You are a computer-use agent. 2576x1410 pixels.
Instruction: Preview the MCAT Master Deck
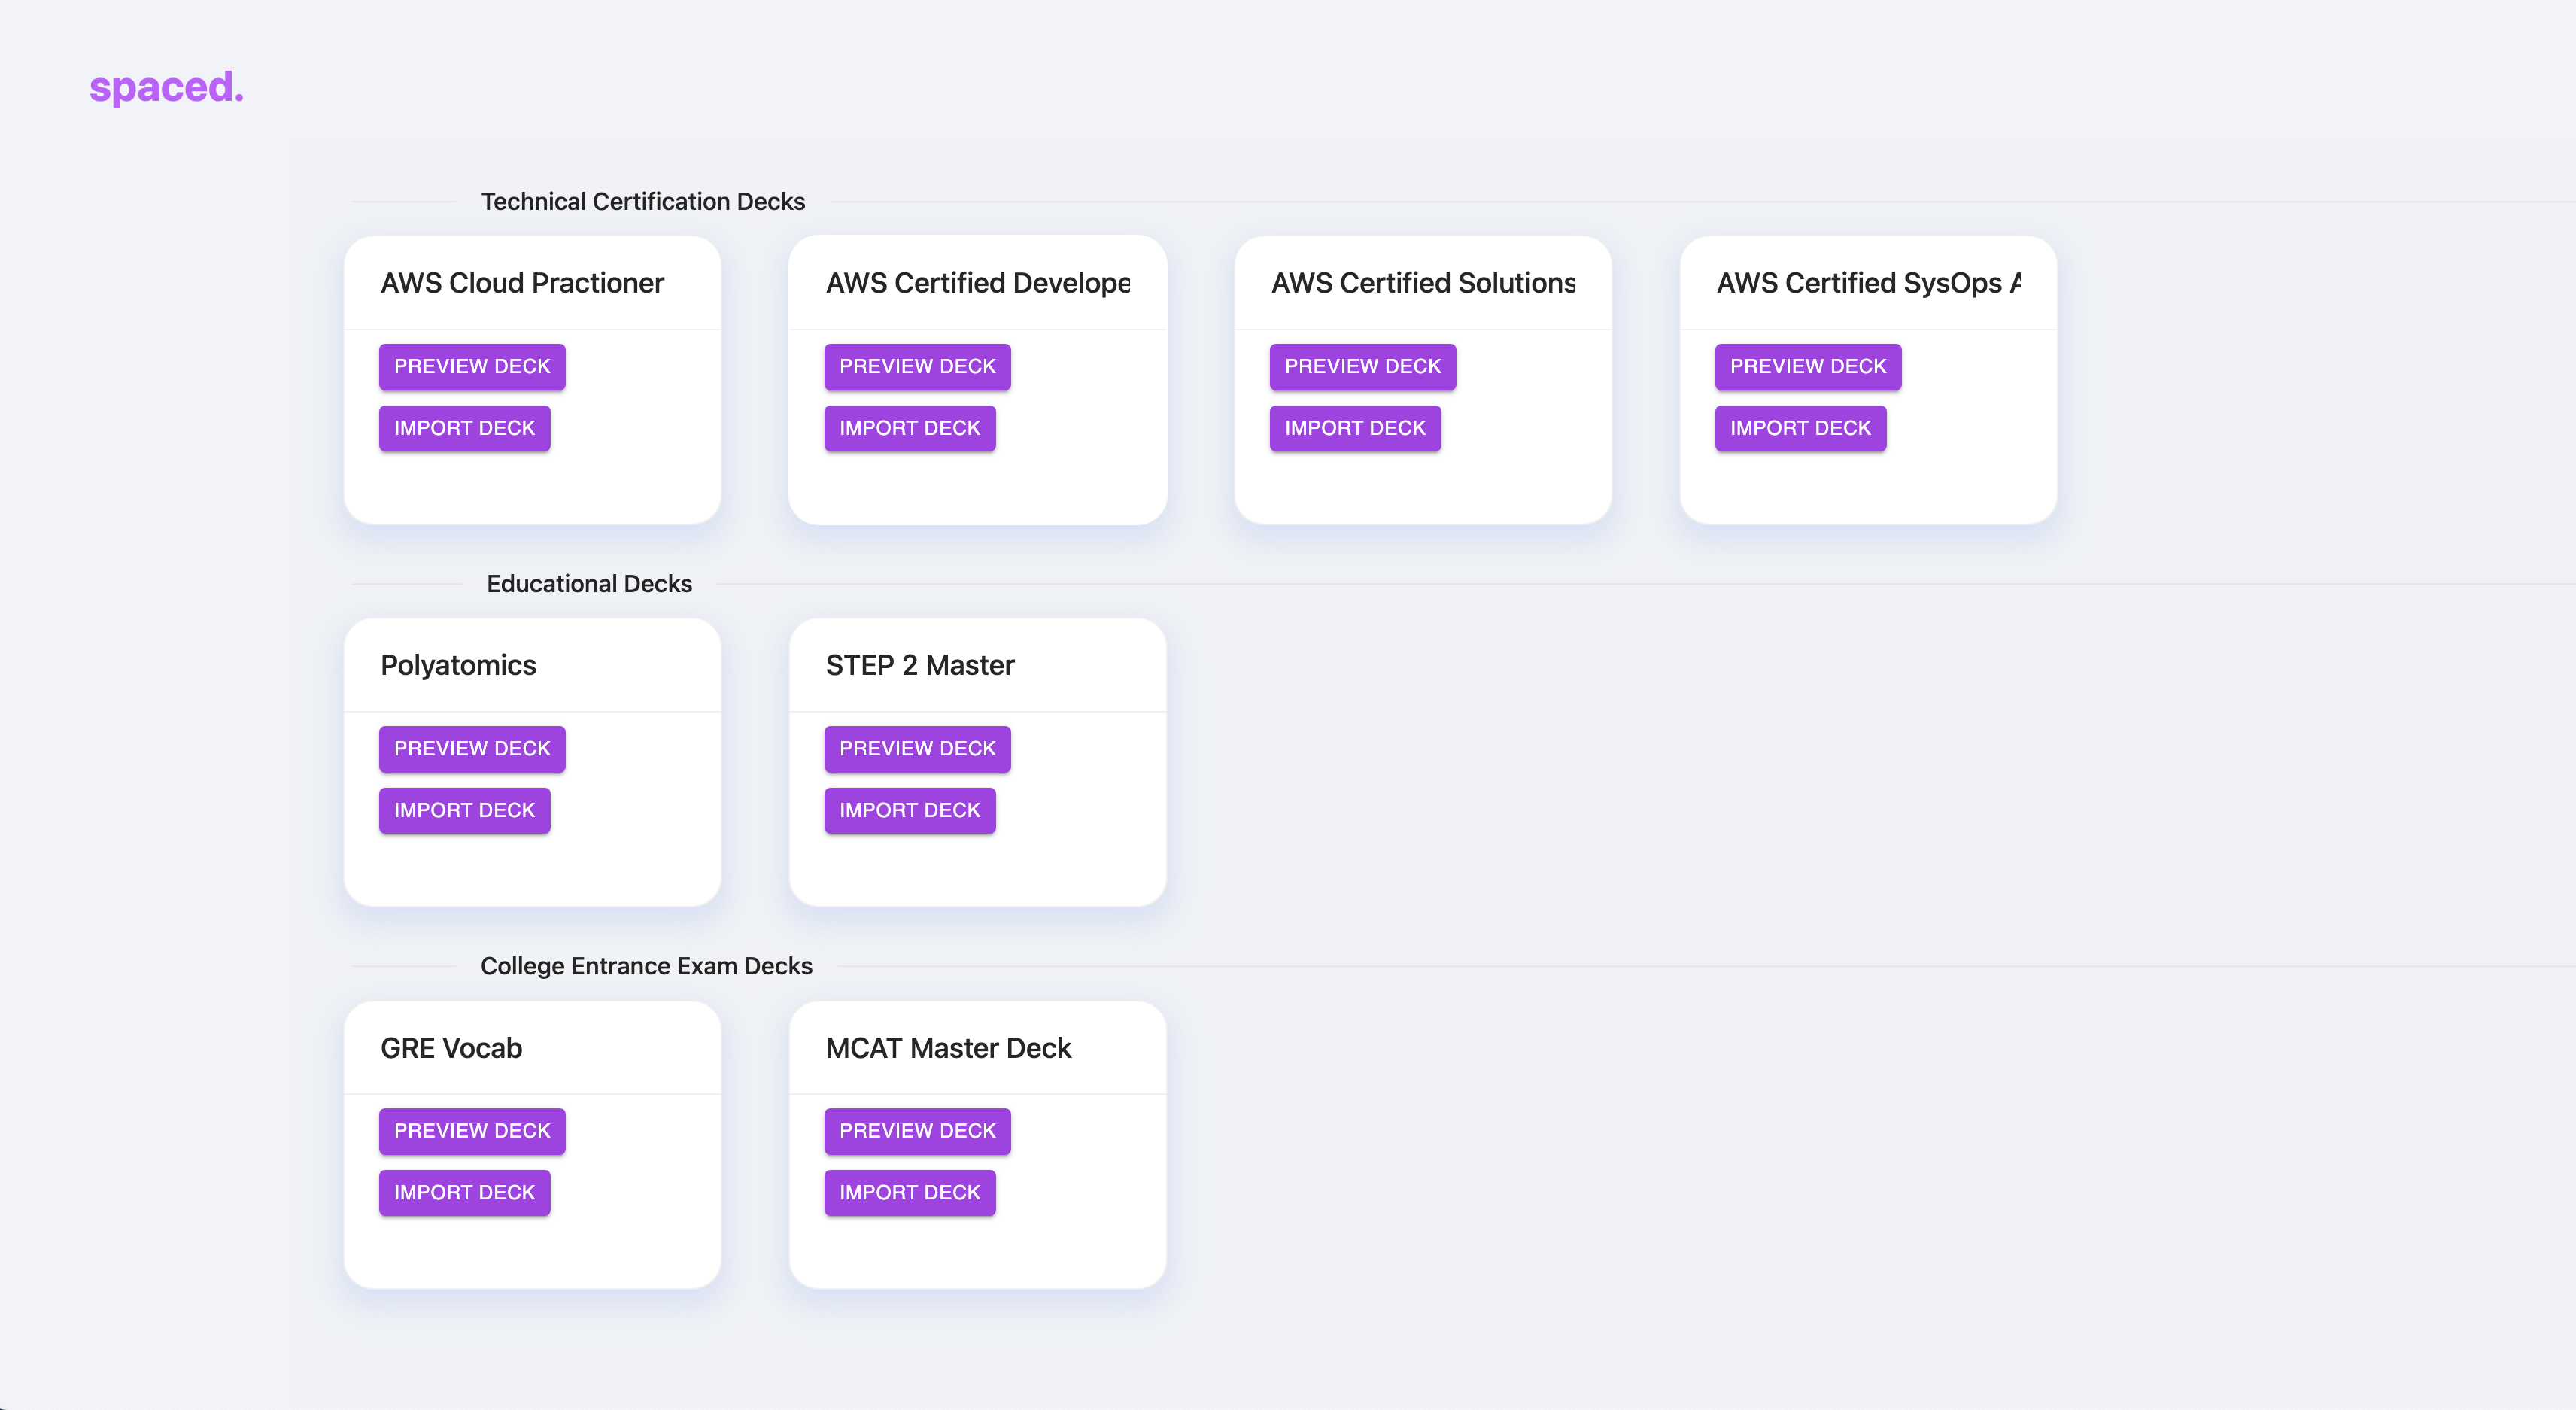917,1131
